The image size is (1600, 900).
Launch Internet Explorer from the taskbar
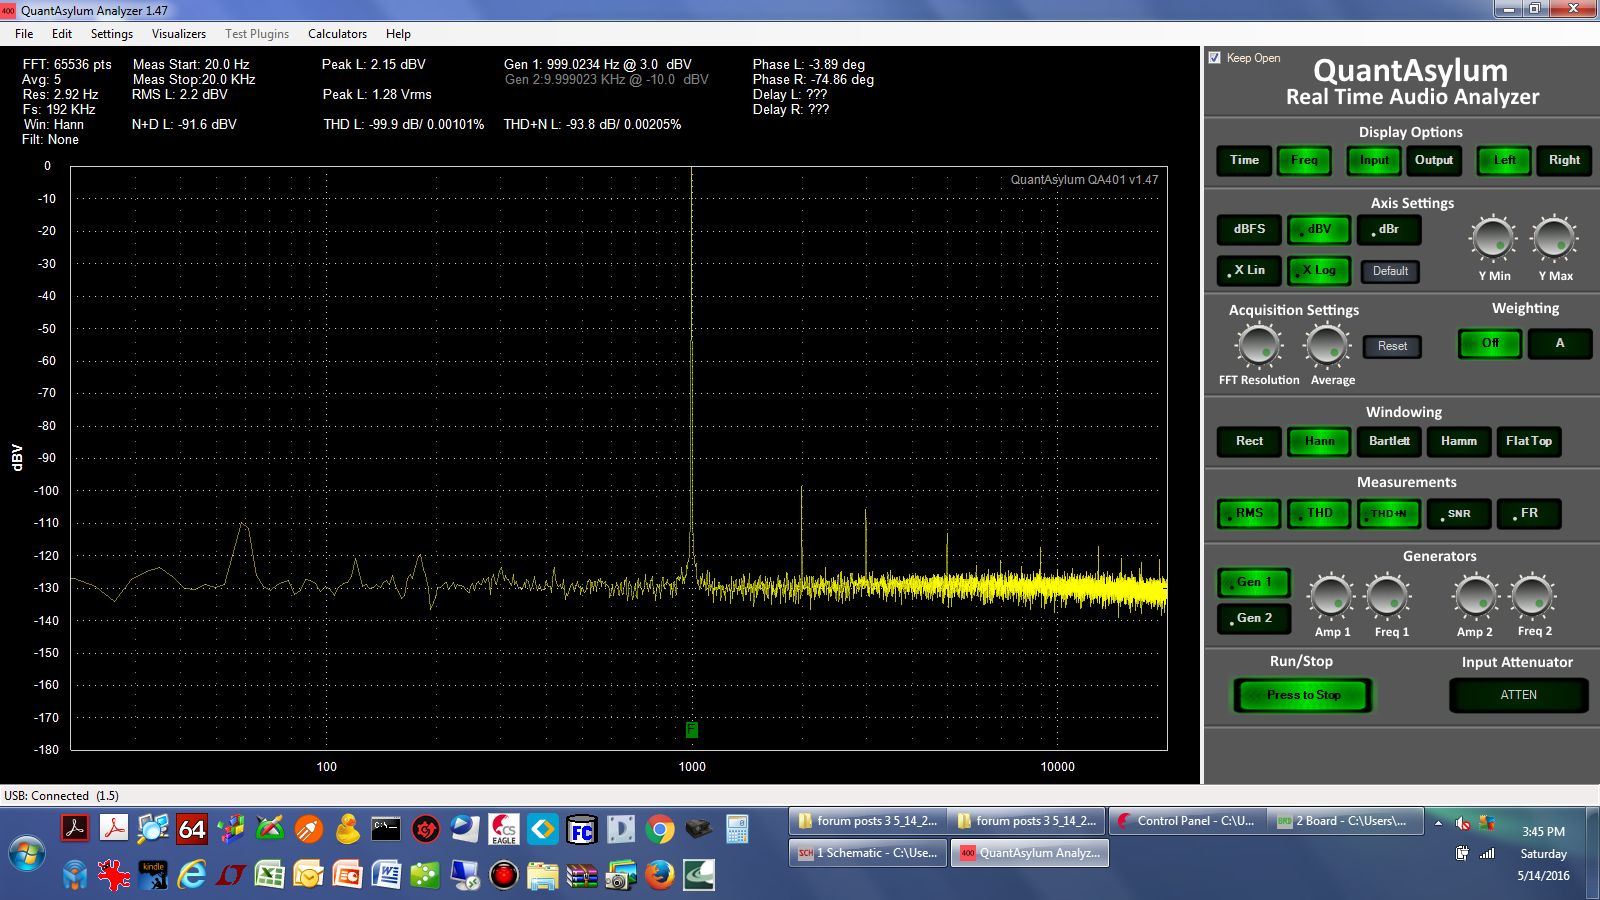[191, 876]
